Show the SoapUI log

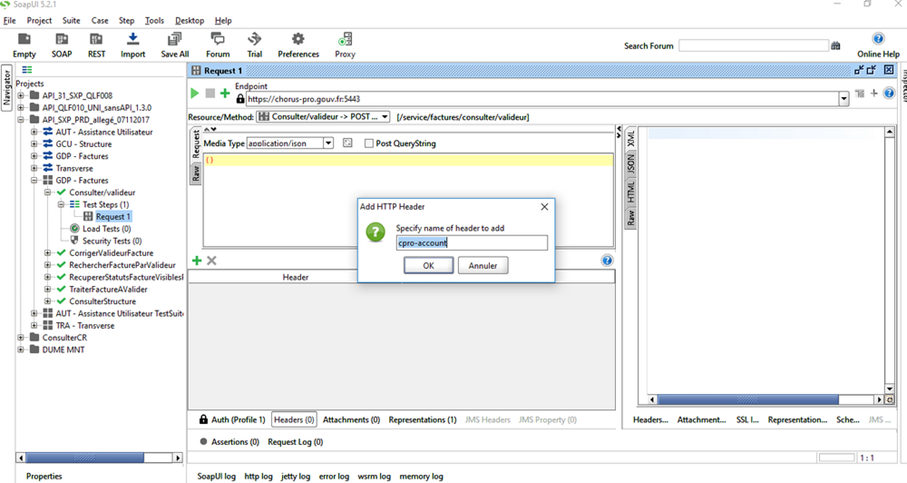[216, 476]
